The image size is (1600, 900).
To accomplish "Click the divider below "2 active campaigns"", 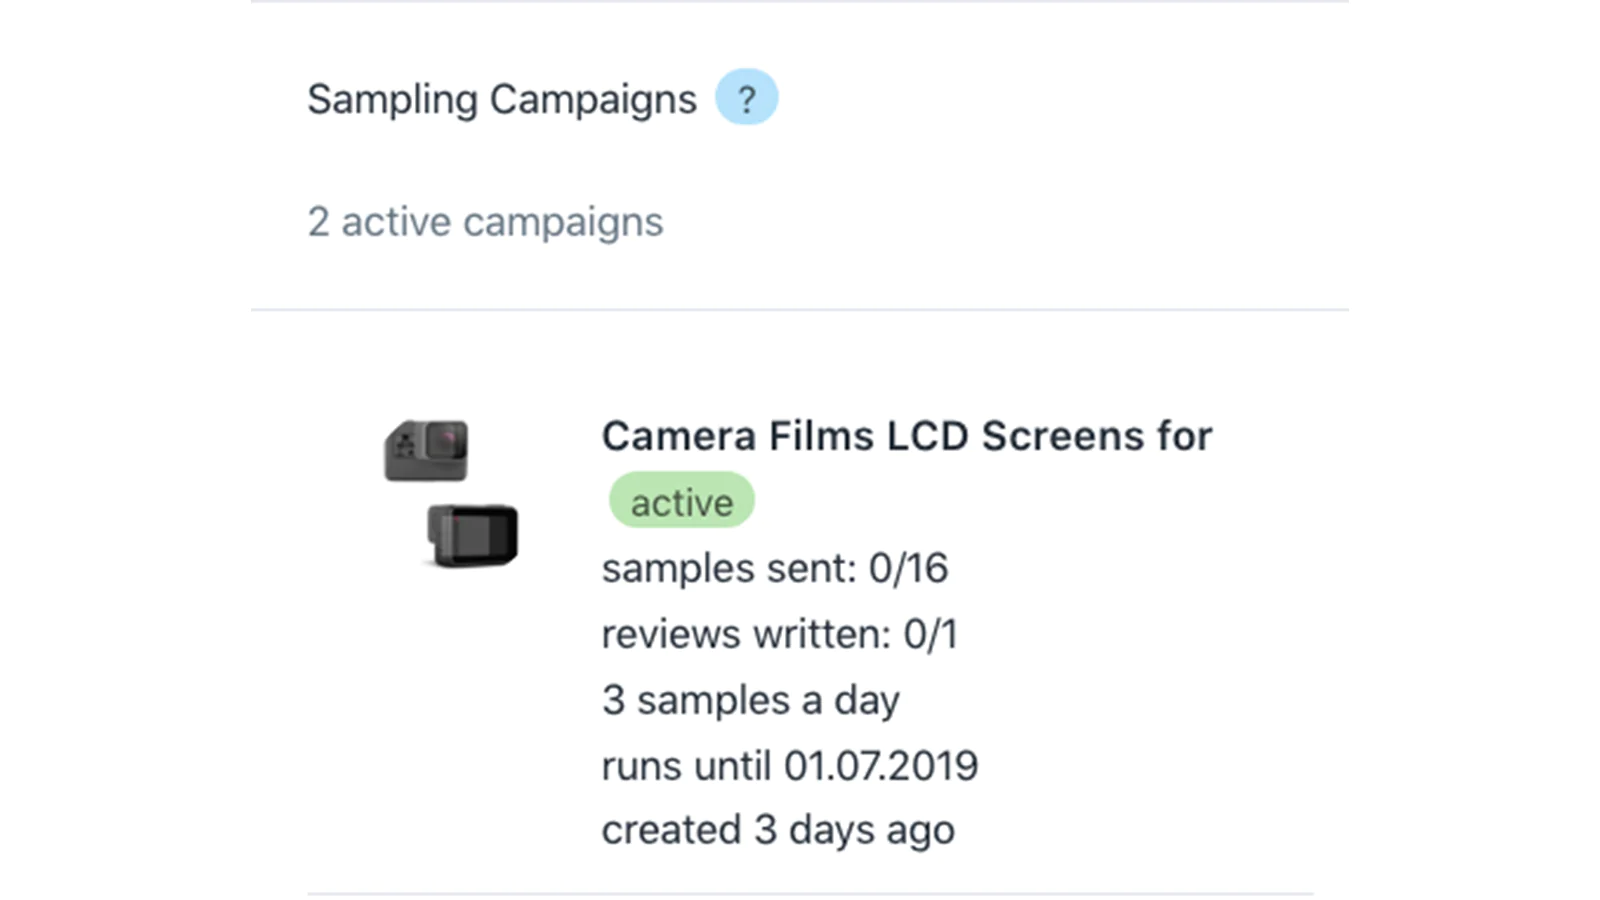I will point(800,310).
